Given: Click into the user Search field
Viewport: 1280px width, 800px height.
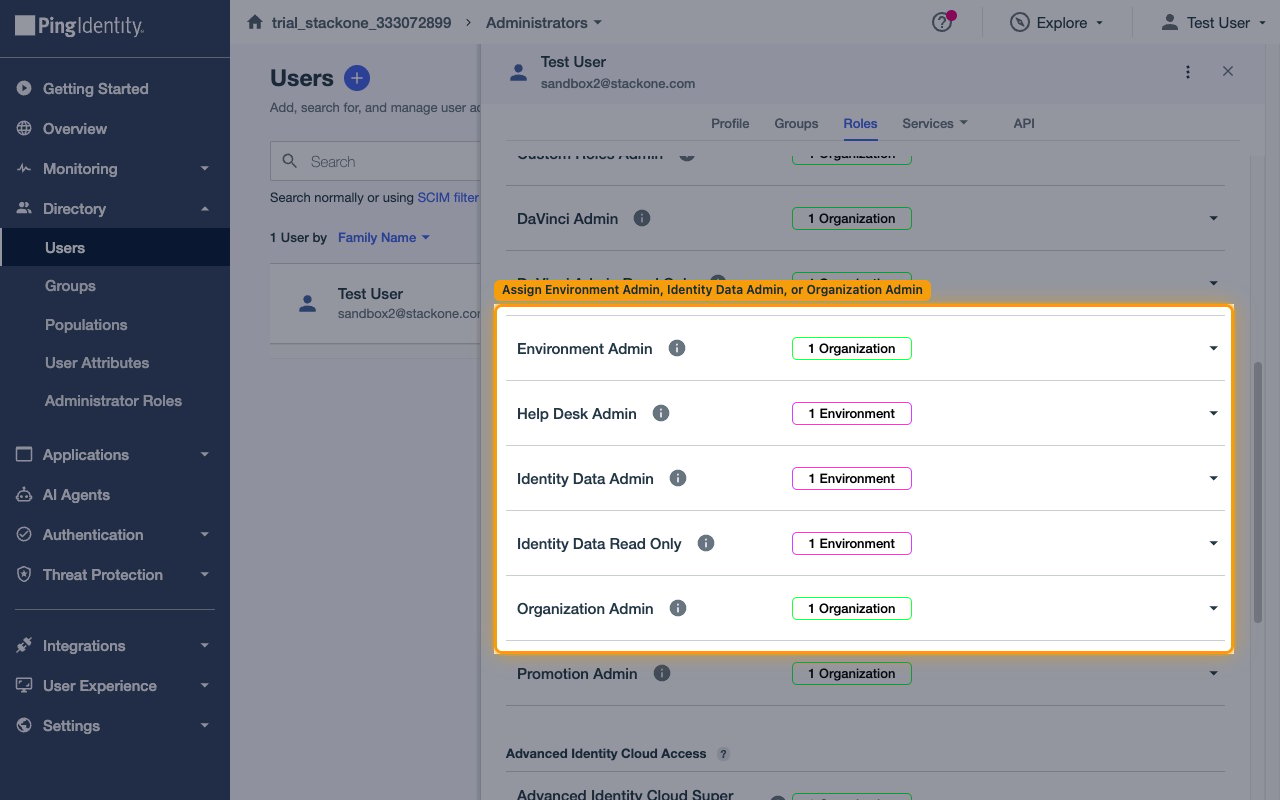Looking at the screenshot, I should point(376,161).
